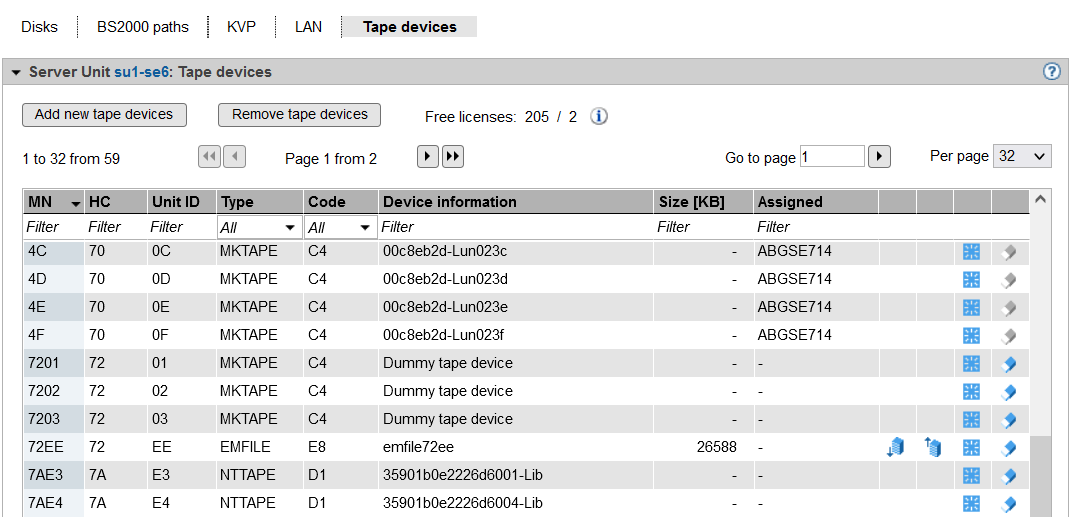Click Add new tape devices button

[x=104, y=115]
